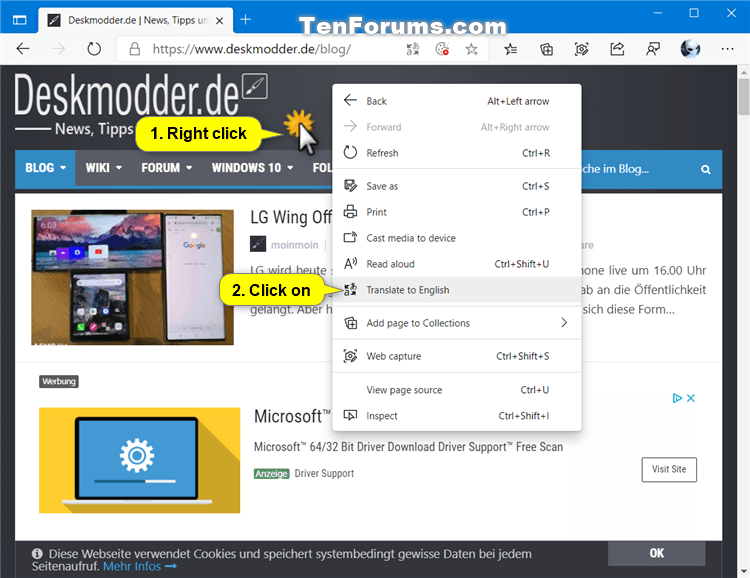
Task: Choose Cast media to device
Action: [457, 238]
